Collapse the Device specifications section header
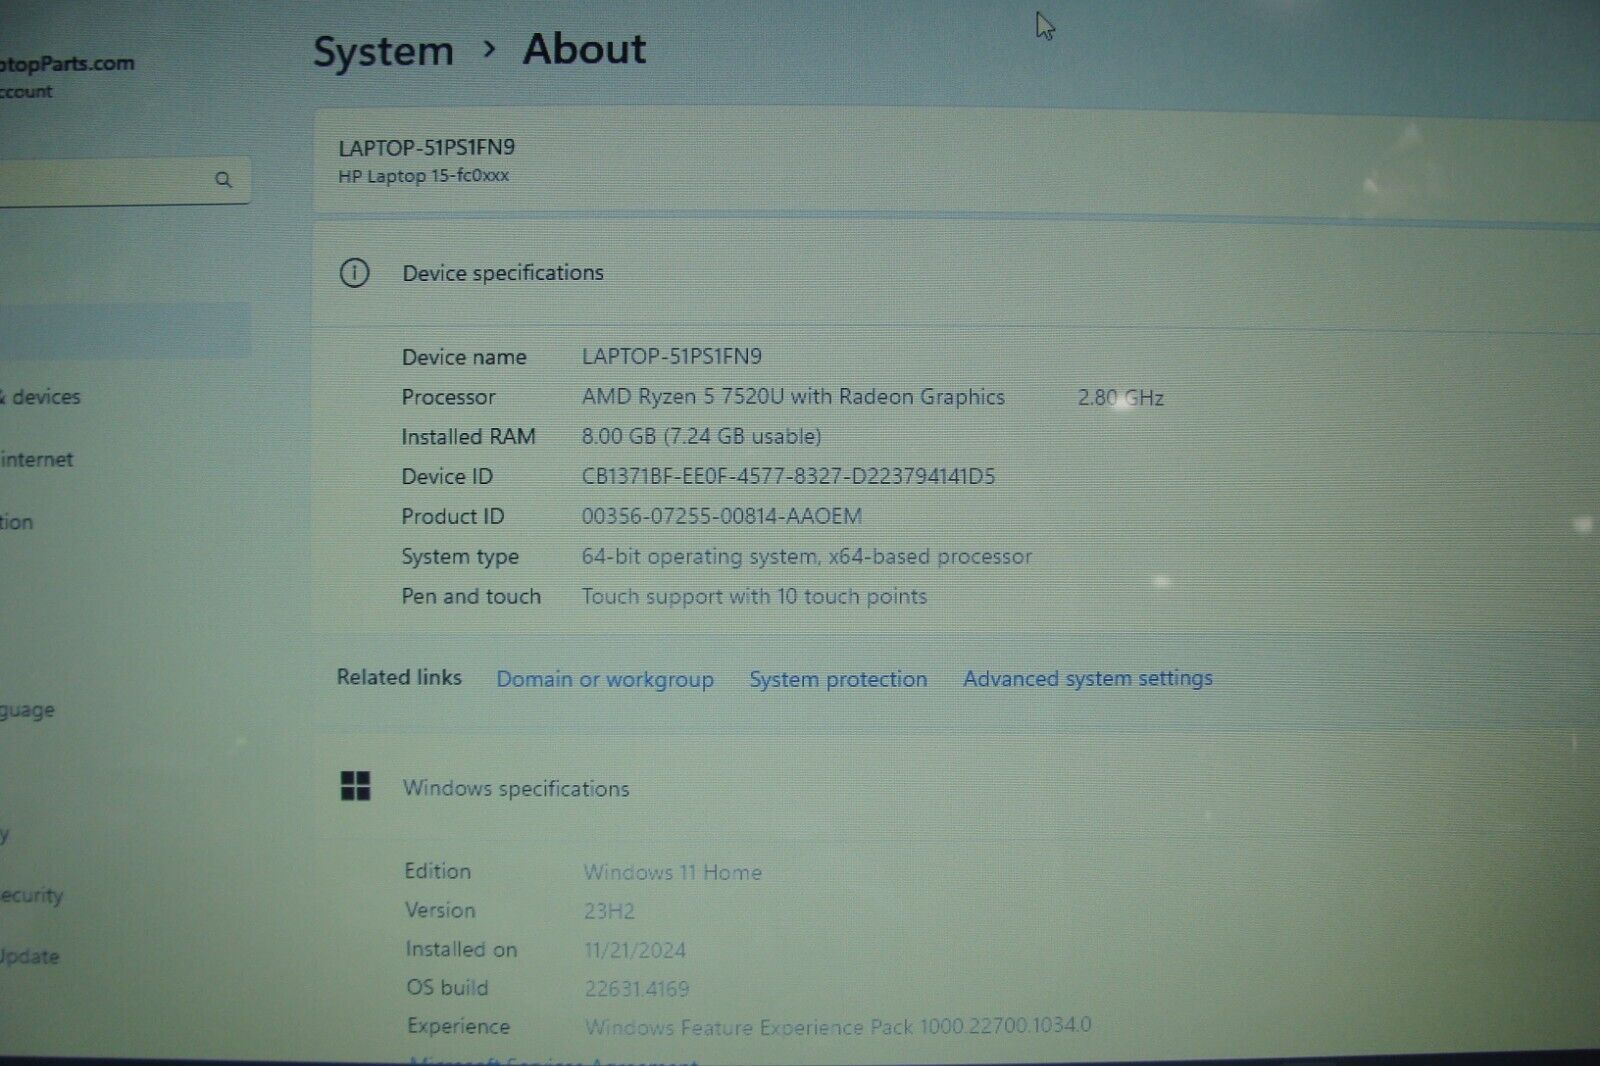This screenshot has width=1600, height=1066. click(x=955, y=273)
